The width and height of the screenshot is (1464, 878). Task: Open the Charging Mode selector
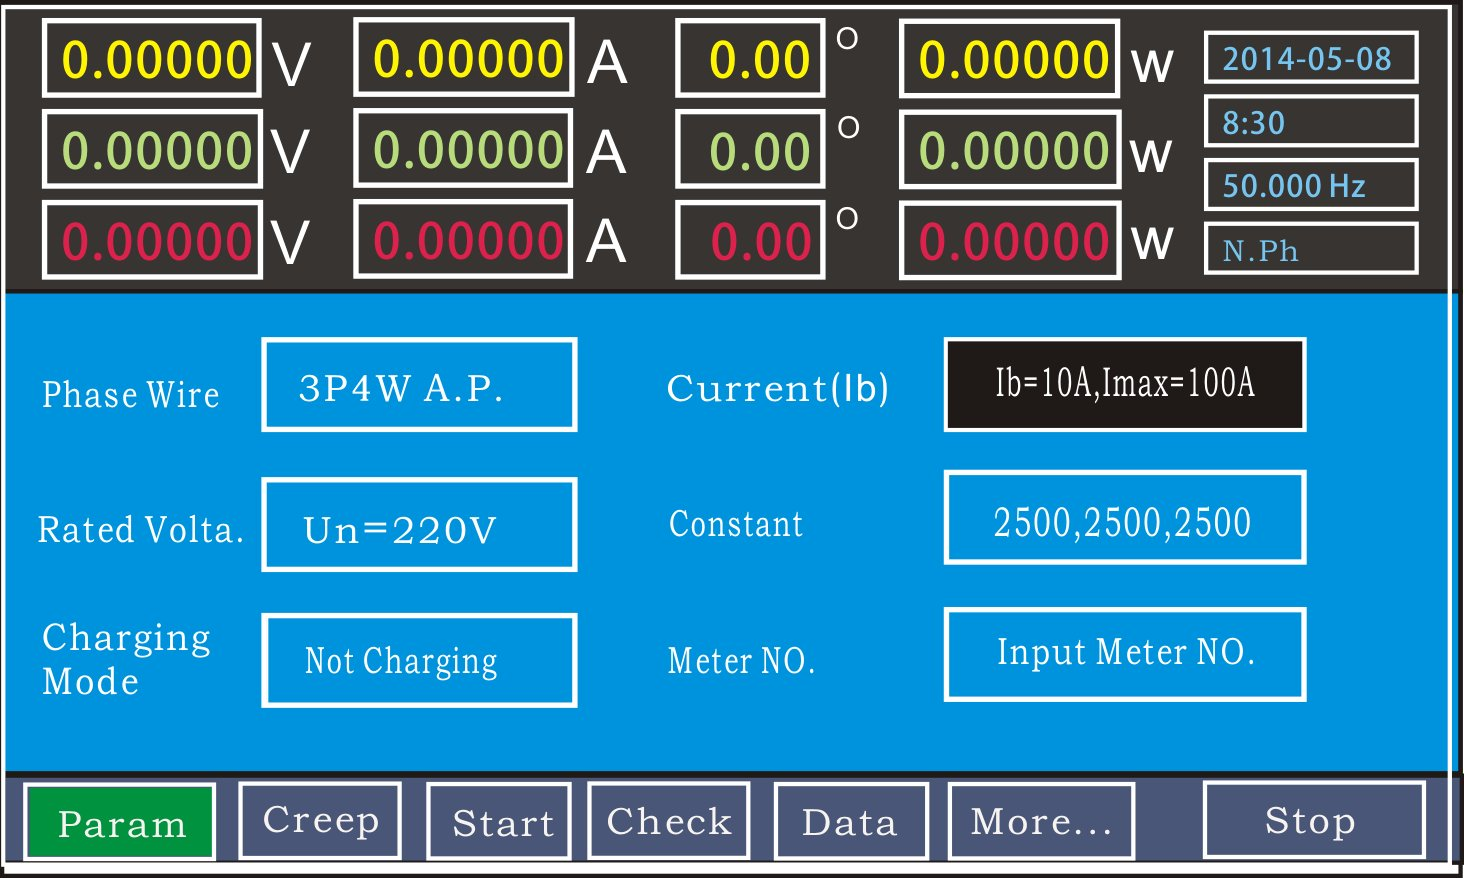click(x=419, y=660)
